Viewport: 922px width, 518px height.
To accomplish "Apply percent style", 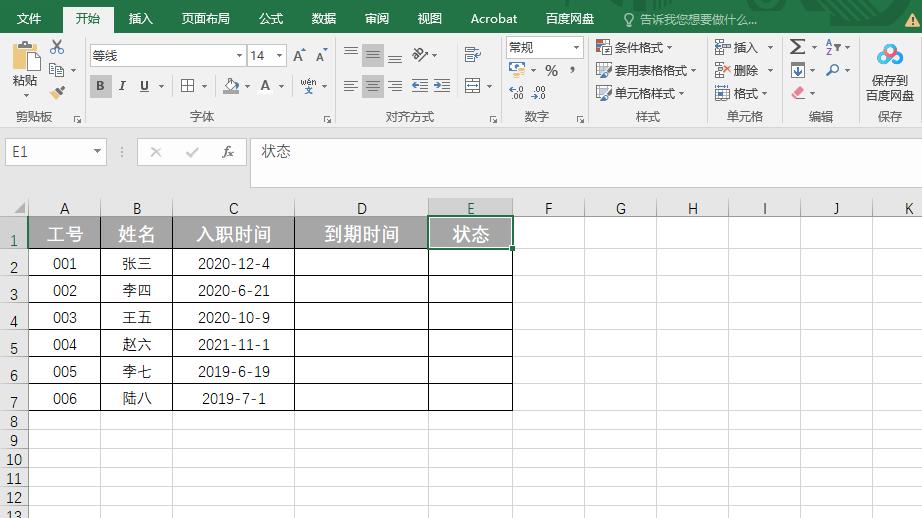I will (x=551, y=71).
